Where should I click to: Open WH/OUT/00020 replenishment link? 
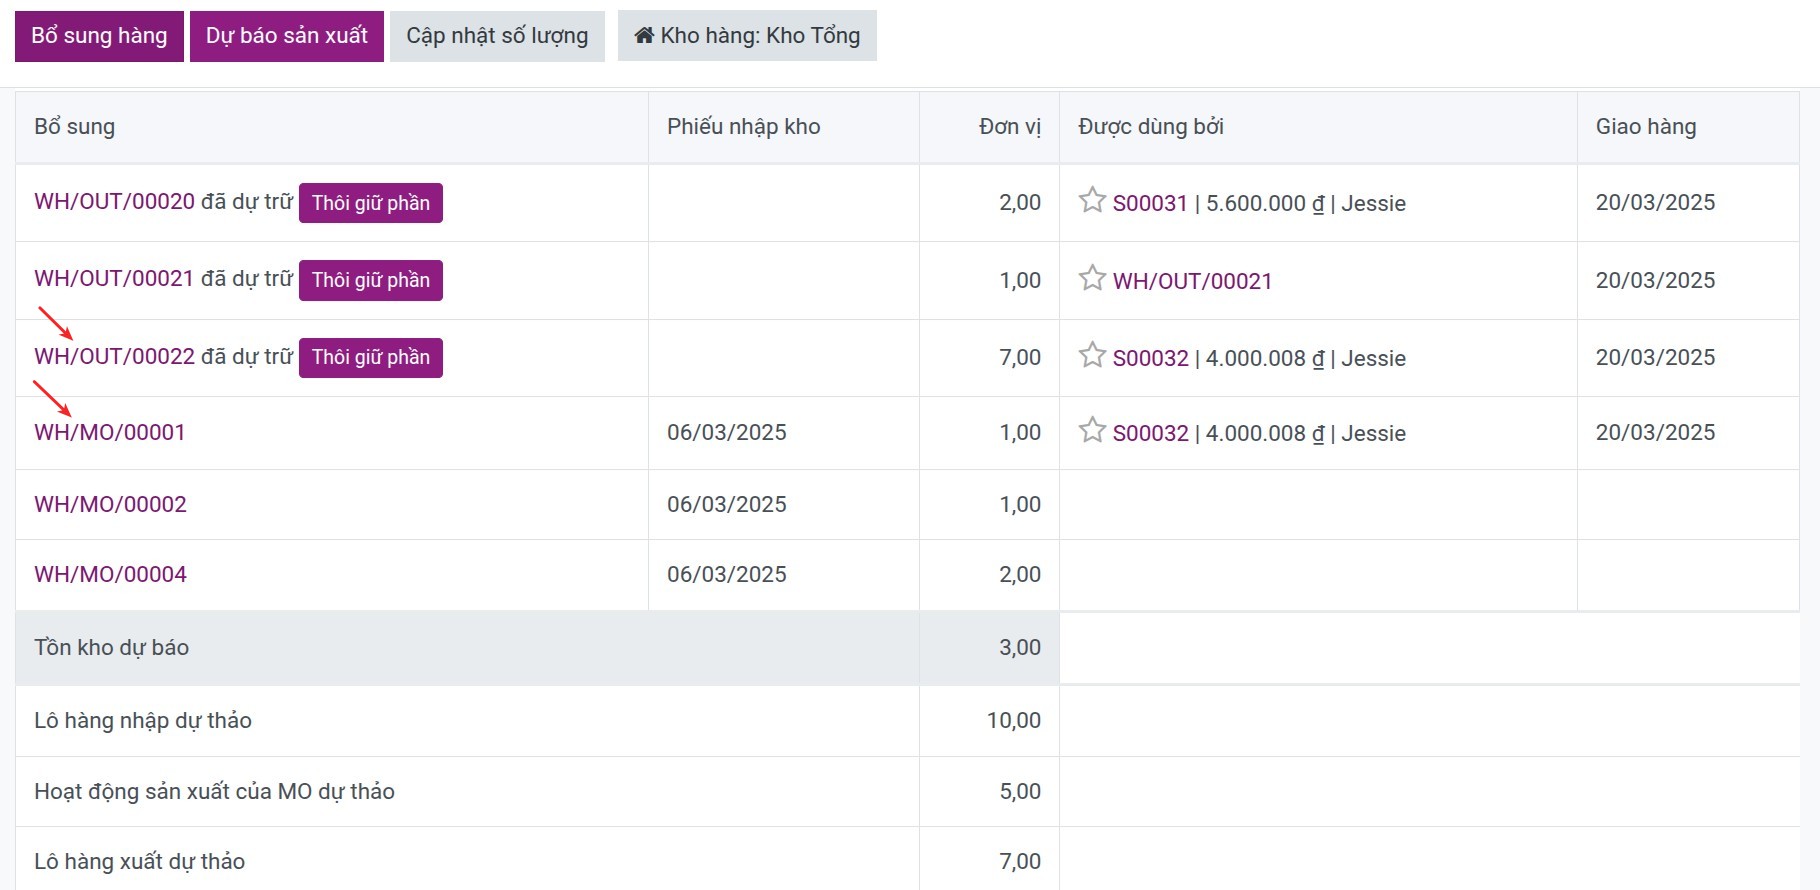114,202
